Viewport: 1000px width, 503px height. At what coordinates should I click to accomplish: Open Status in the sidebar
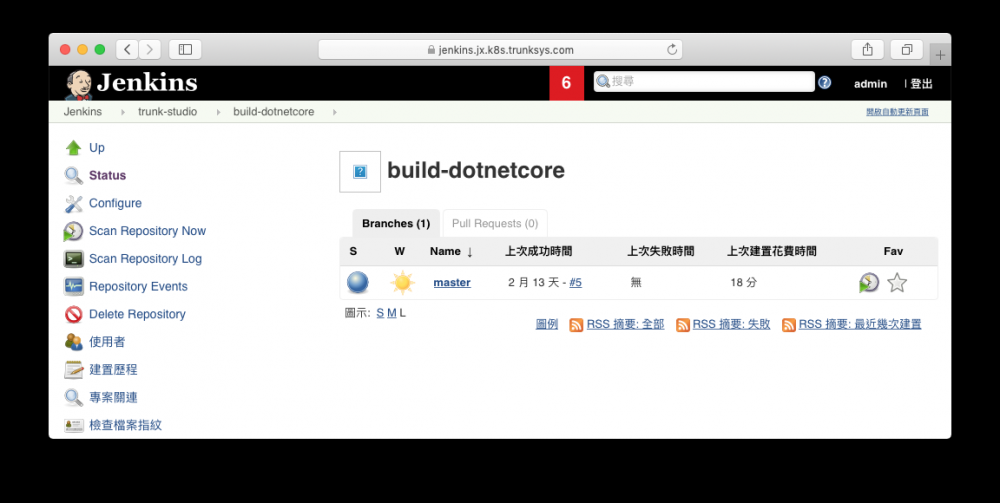[108, 175]
